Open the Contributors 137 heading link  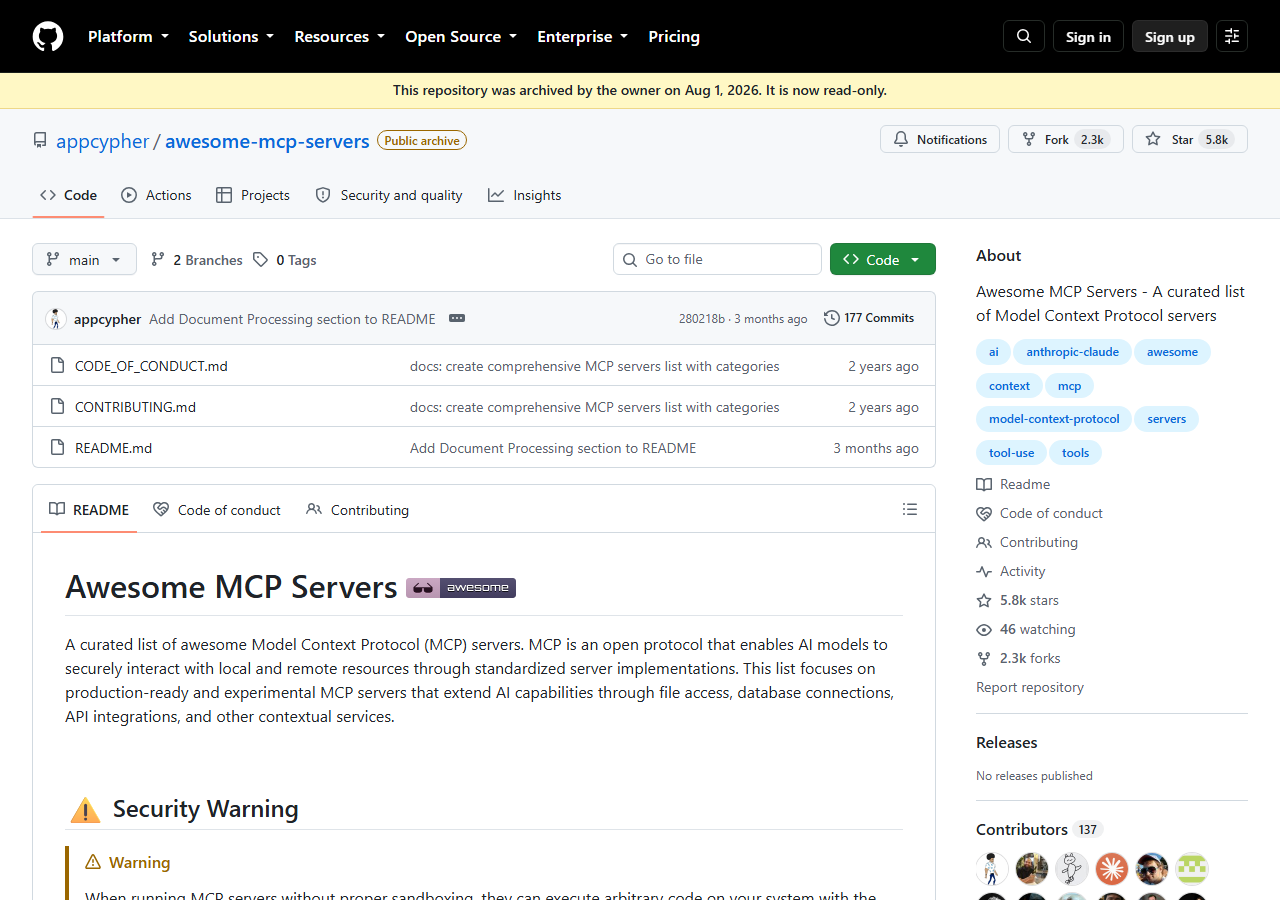[x=1039, y=829]
